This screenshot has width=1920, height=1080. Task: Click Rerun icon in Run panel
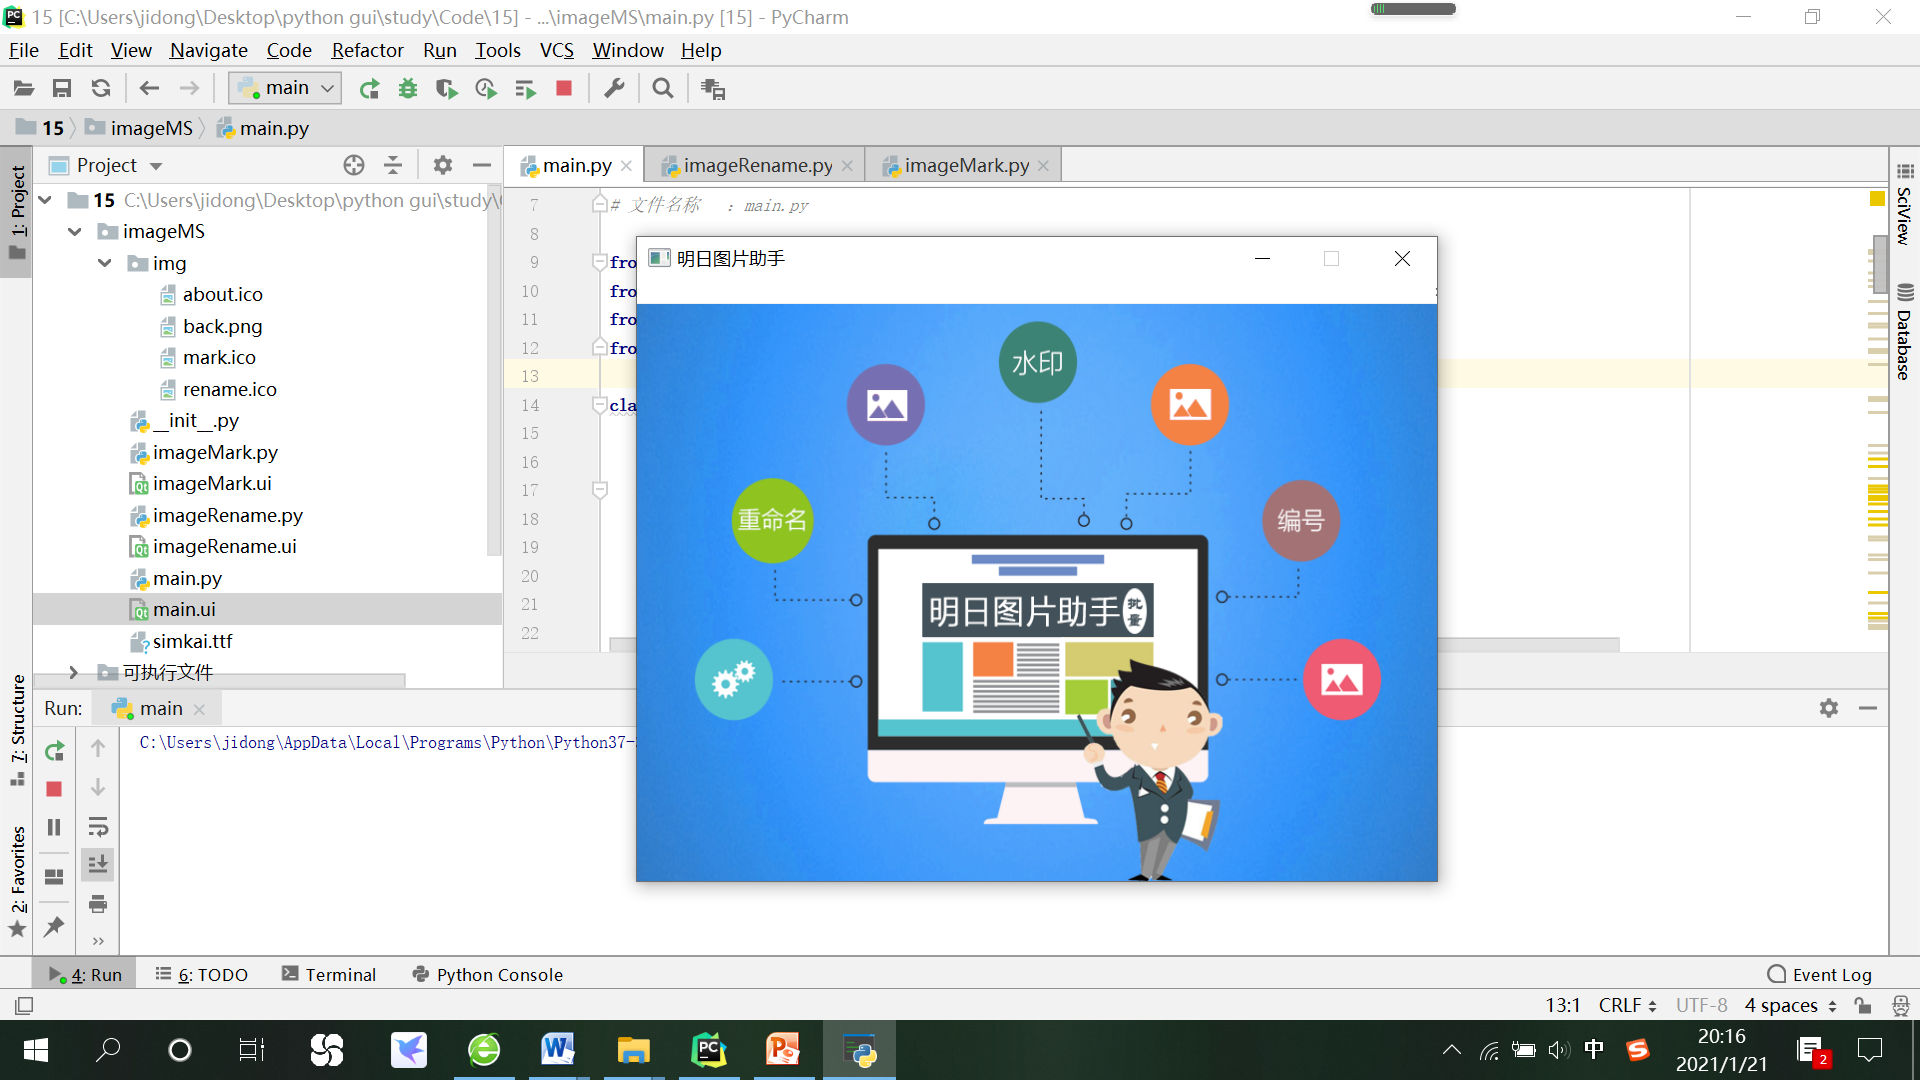(x=55, y=750)
